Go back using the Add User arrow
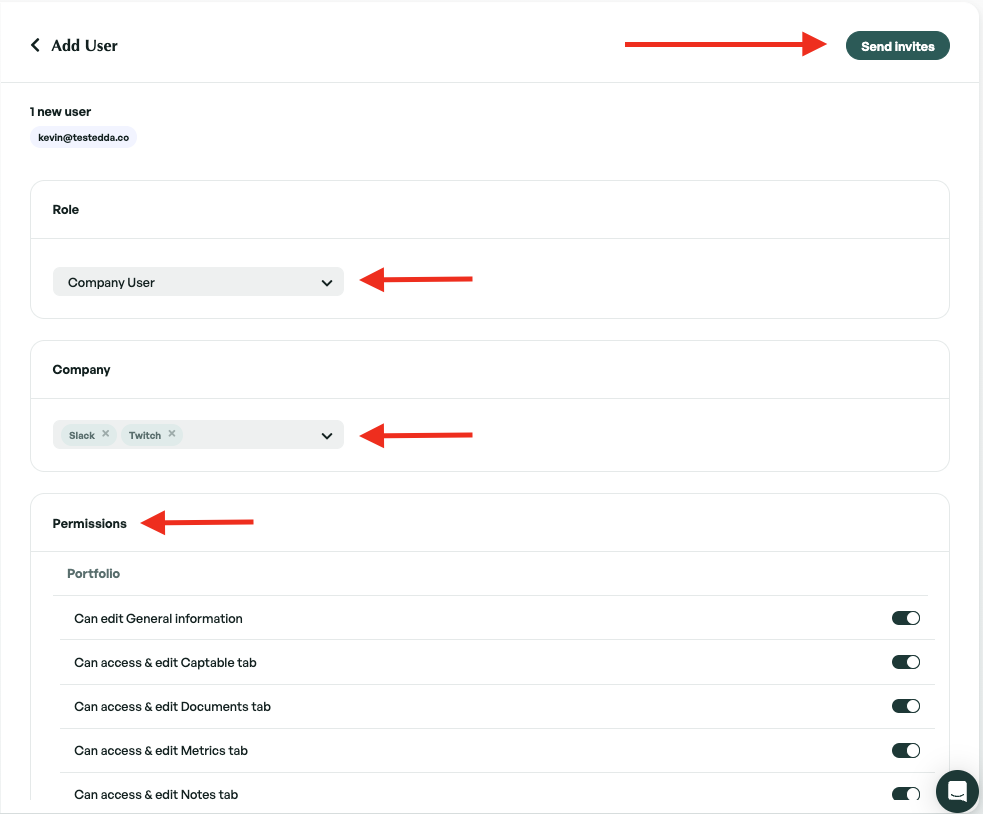The image size is (983, 814). [36, 45]
